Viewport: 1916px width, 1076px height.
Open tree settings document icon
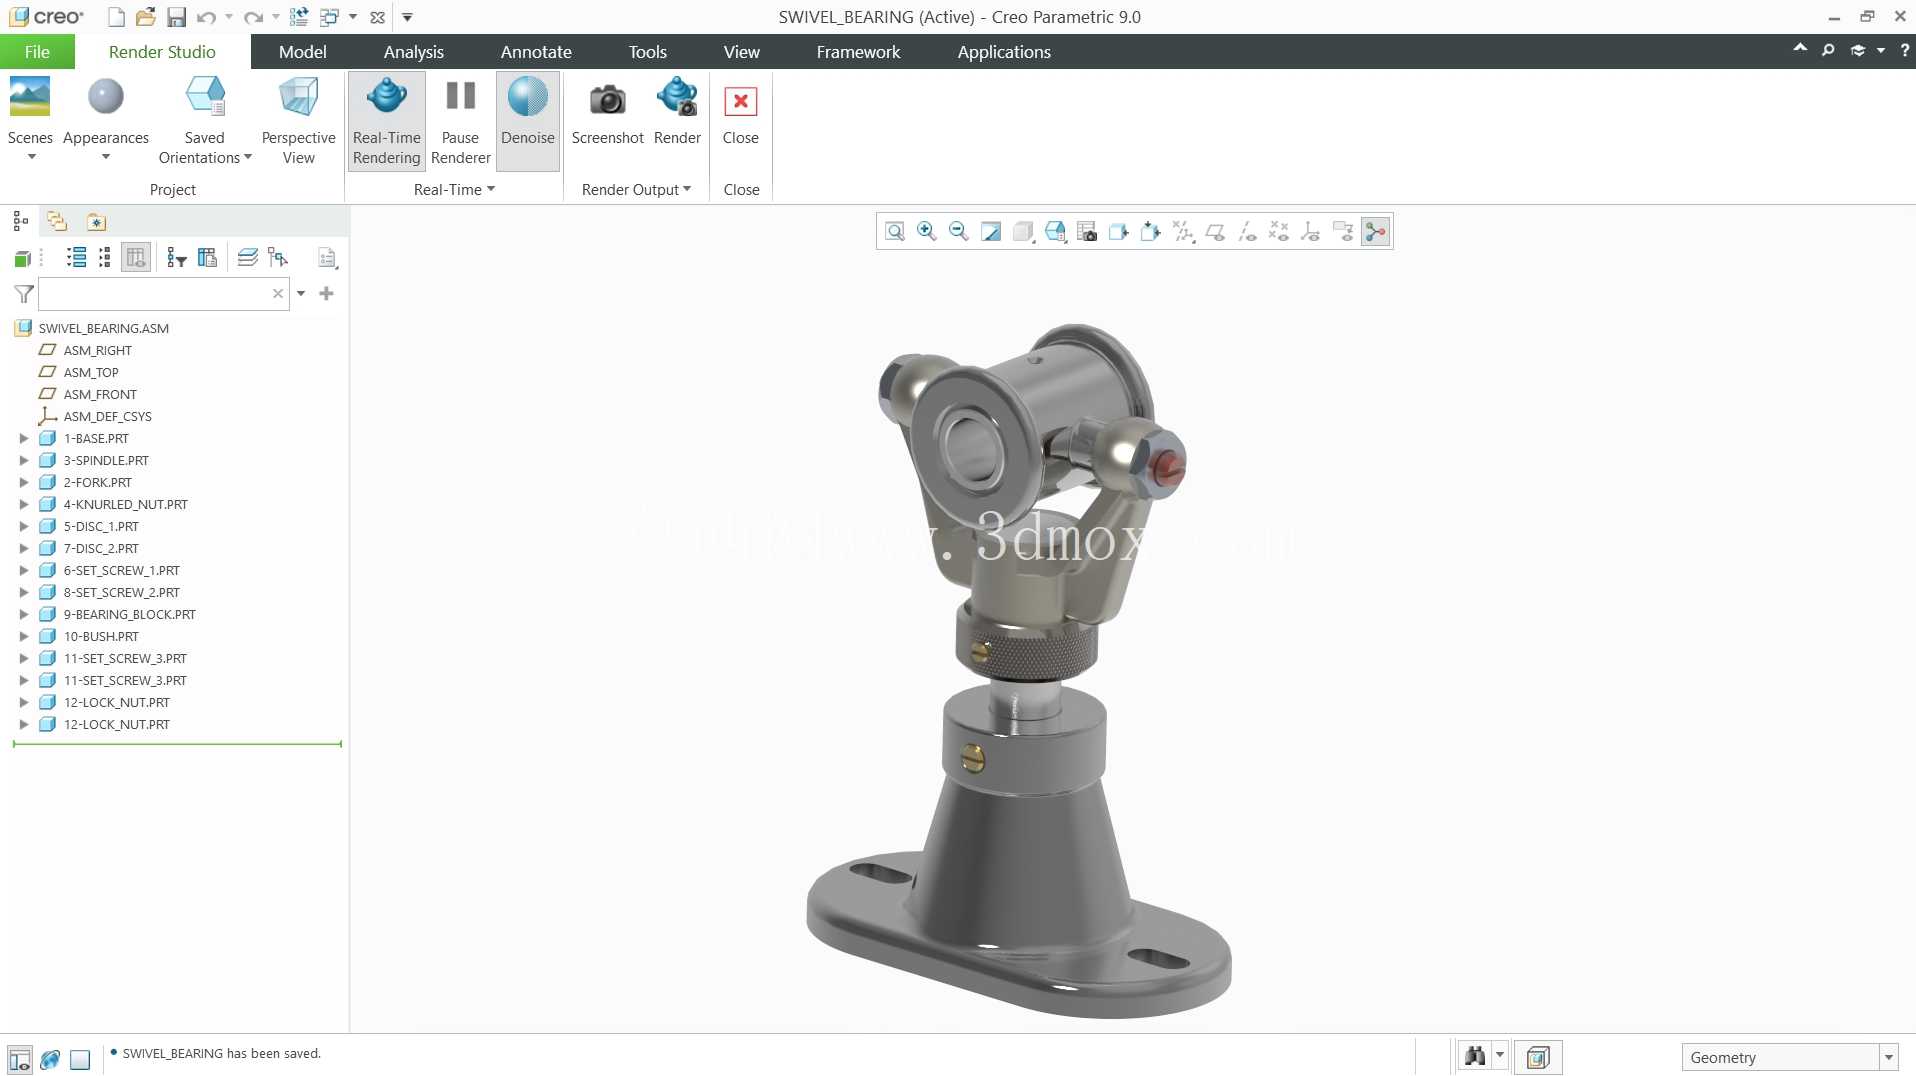pos(327,258)
